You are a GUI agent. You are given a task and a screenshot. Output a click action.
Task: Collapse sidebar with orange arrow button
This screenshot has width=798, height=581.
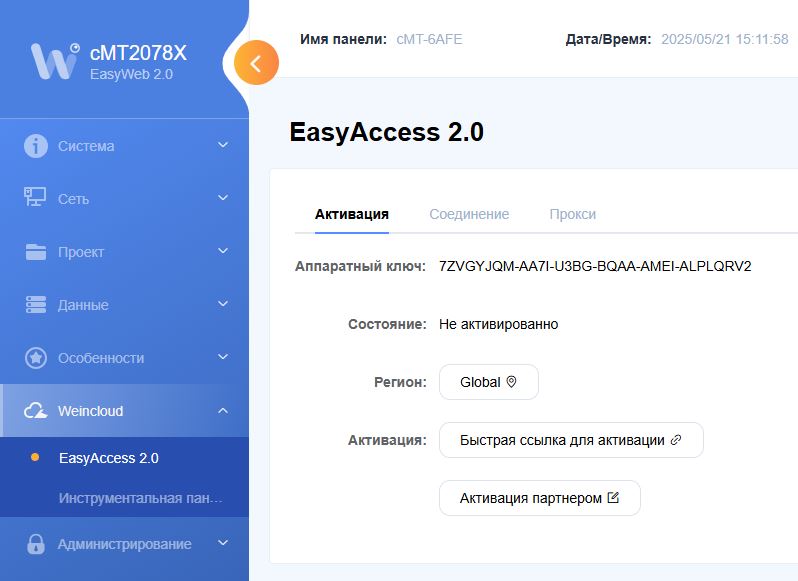click(x=256, y=64)
